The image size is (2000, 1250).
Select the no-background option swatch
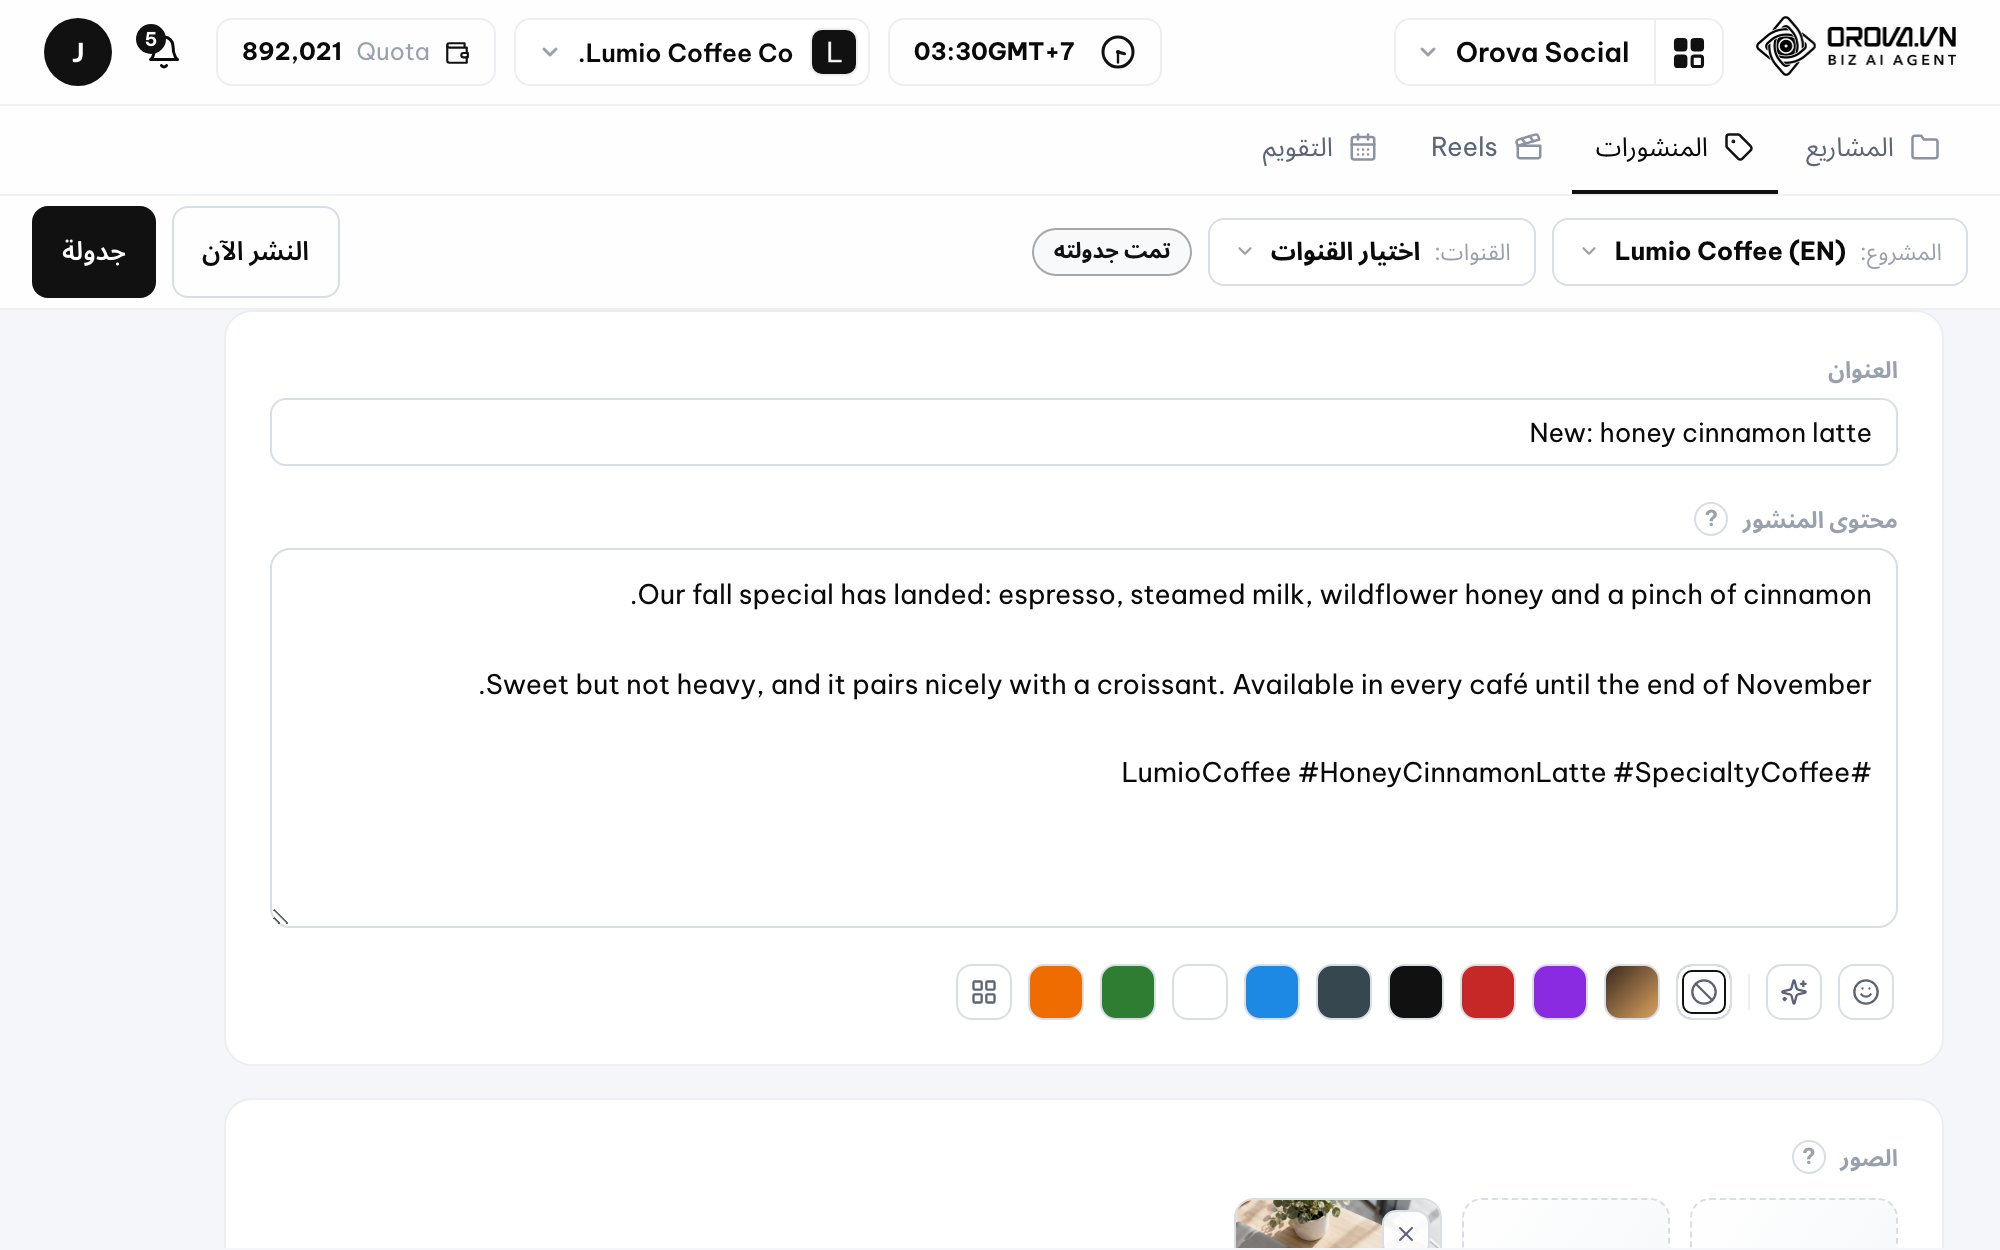pos(1704,992)
